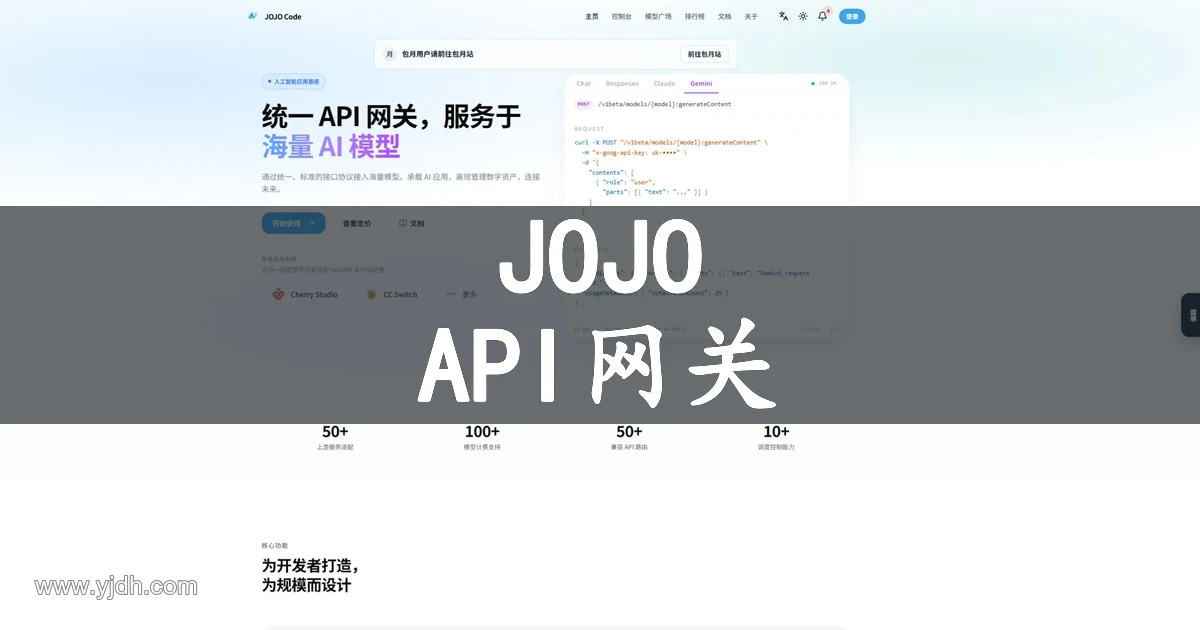
Task: Open the 排行榜 leaderboard page
Action: pos(695,16)
